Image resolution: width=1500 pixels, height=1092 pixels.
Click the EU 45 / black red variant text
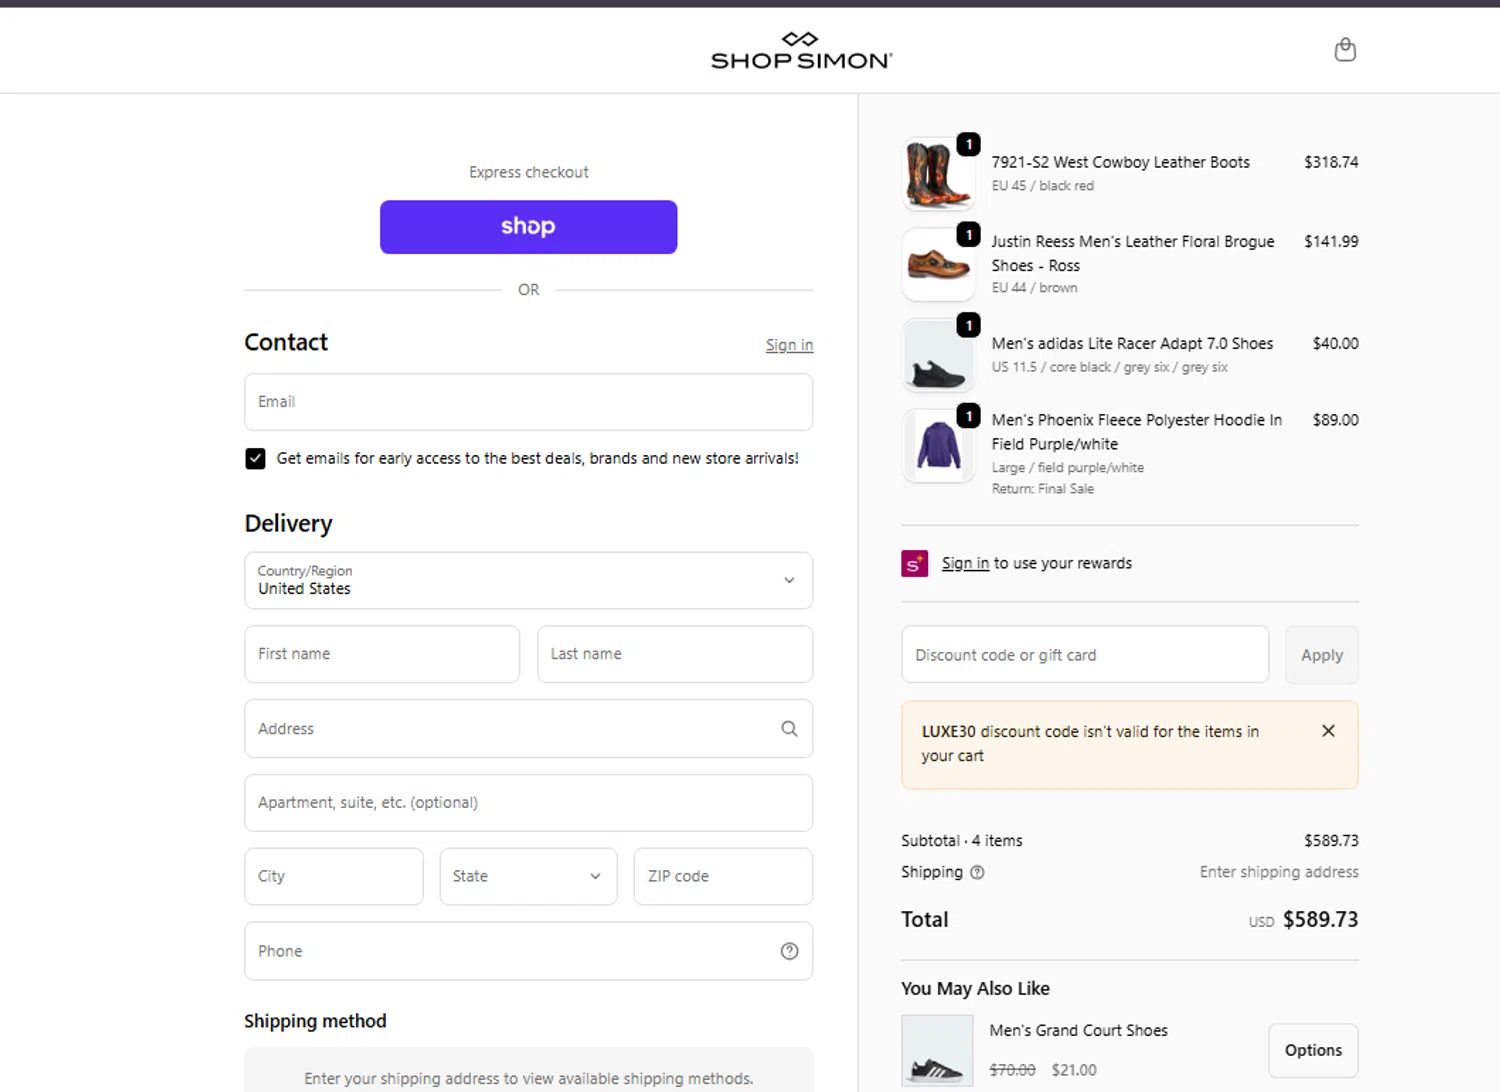point(1042,186)
